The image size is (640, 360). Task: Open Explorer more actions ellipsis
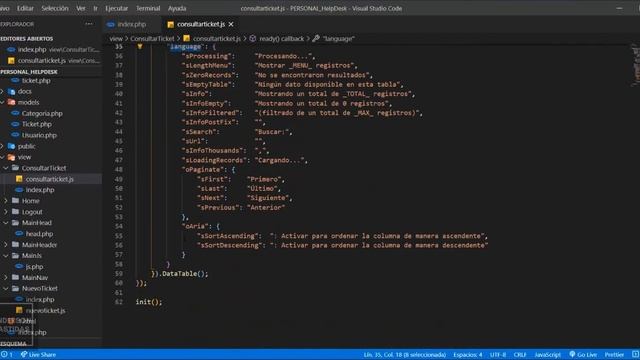pos(89,24)
